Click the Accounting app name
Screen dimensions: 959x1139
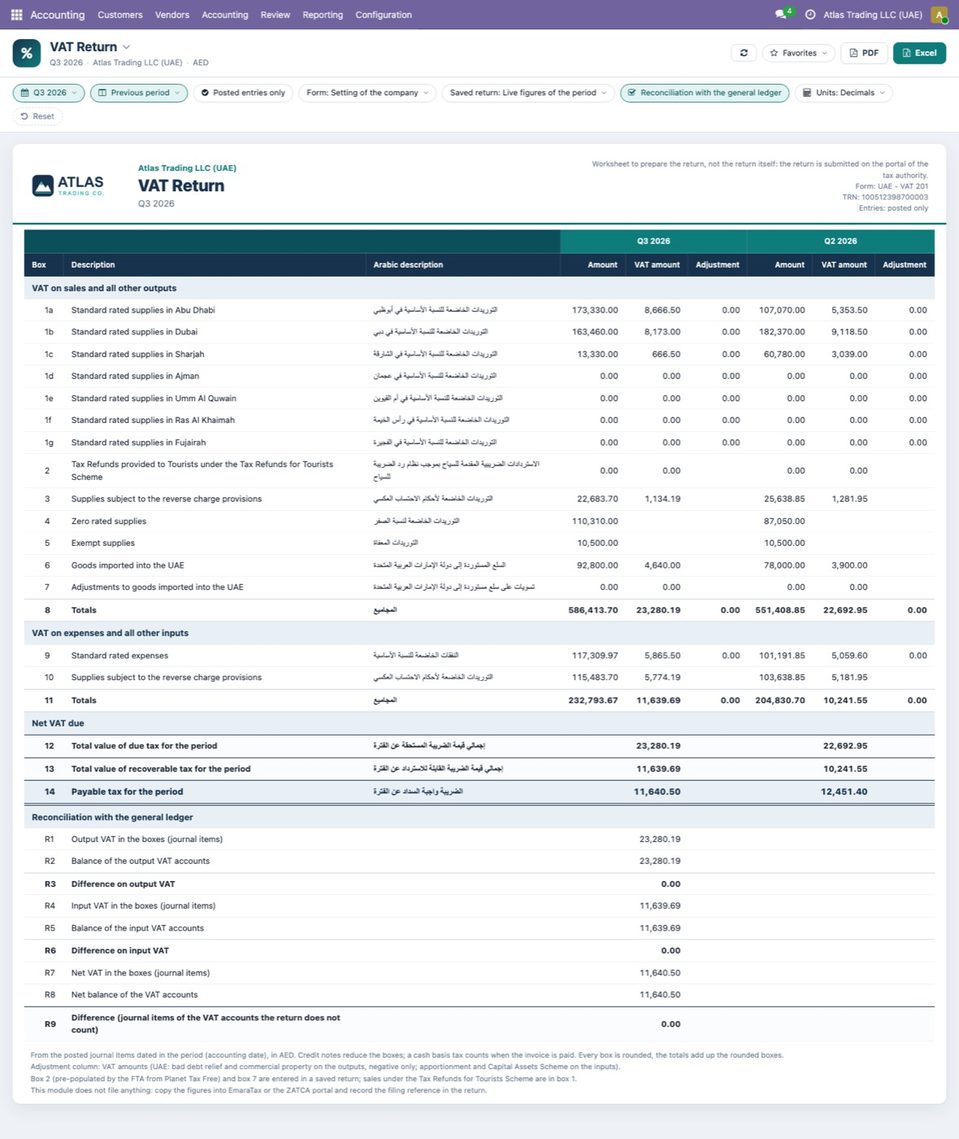pyautogui.click(x=57, y=15)
